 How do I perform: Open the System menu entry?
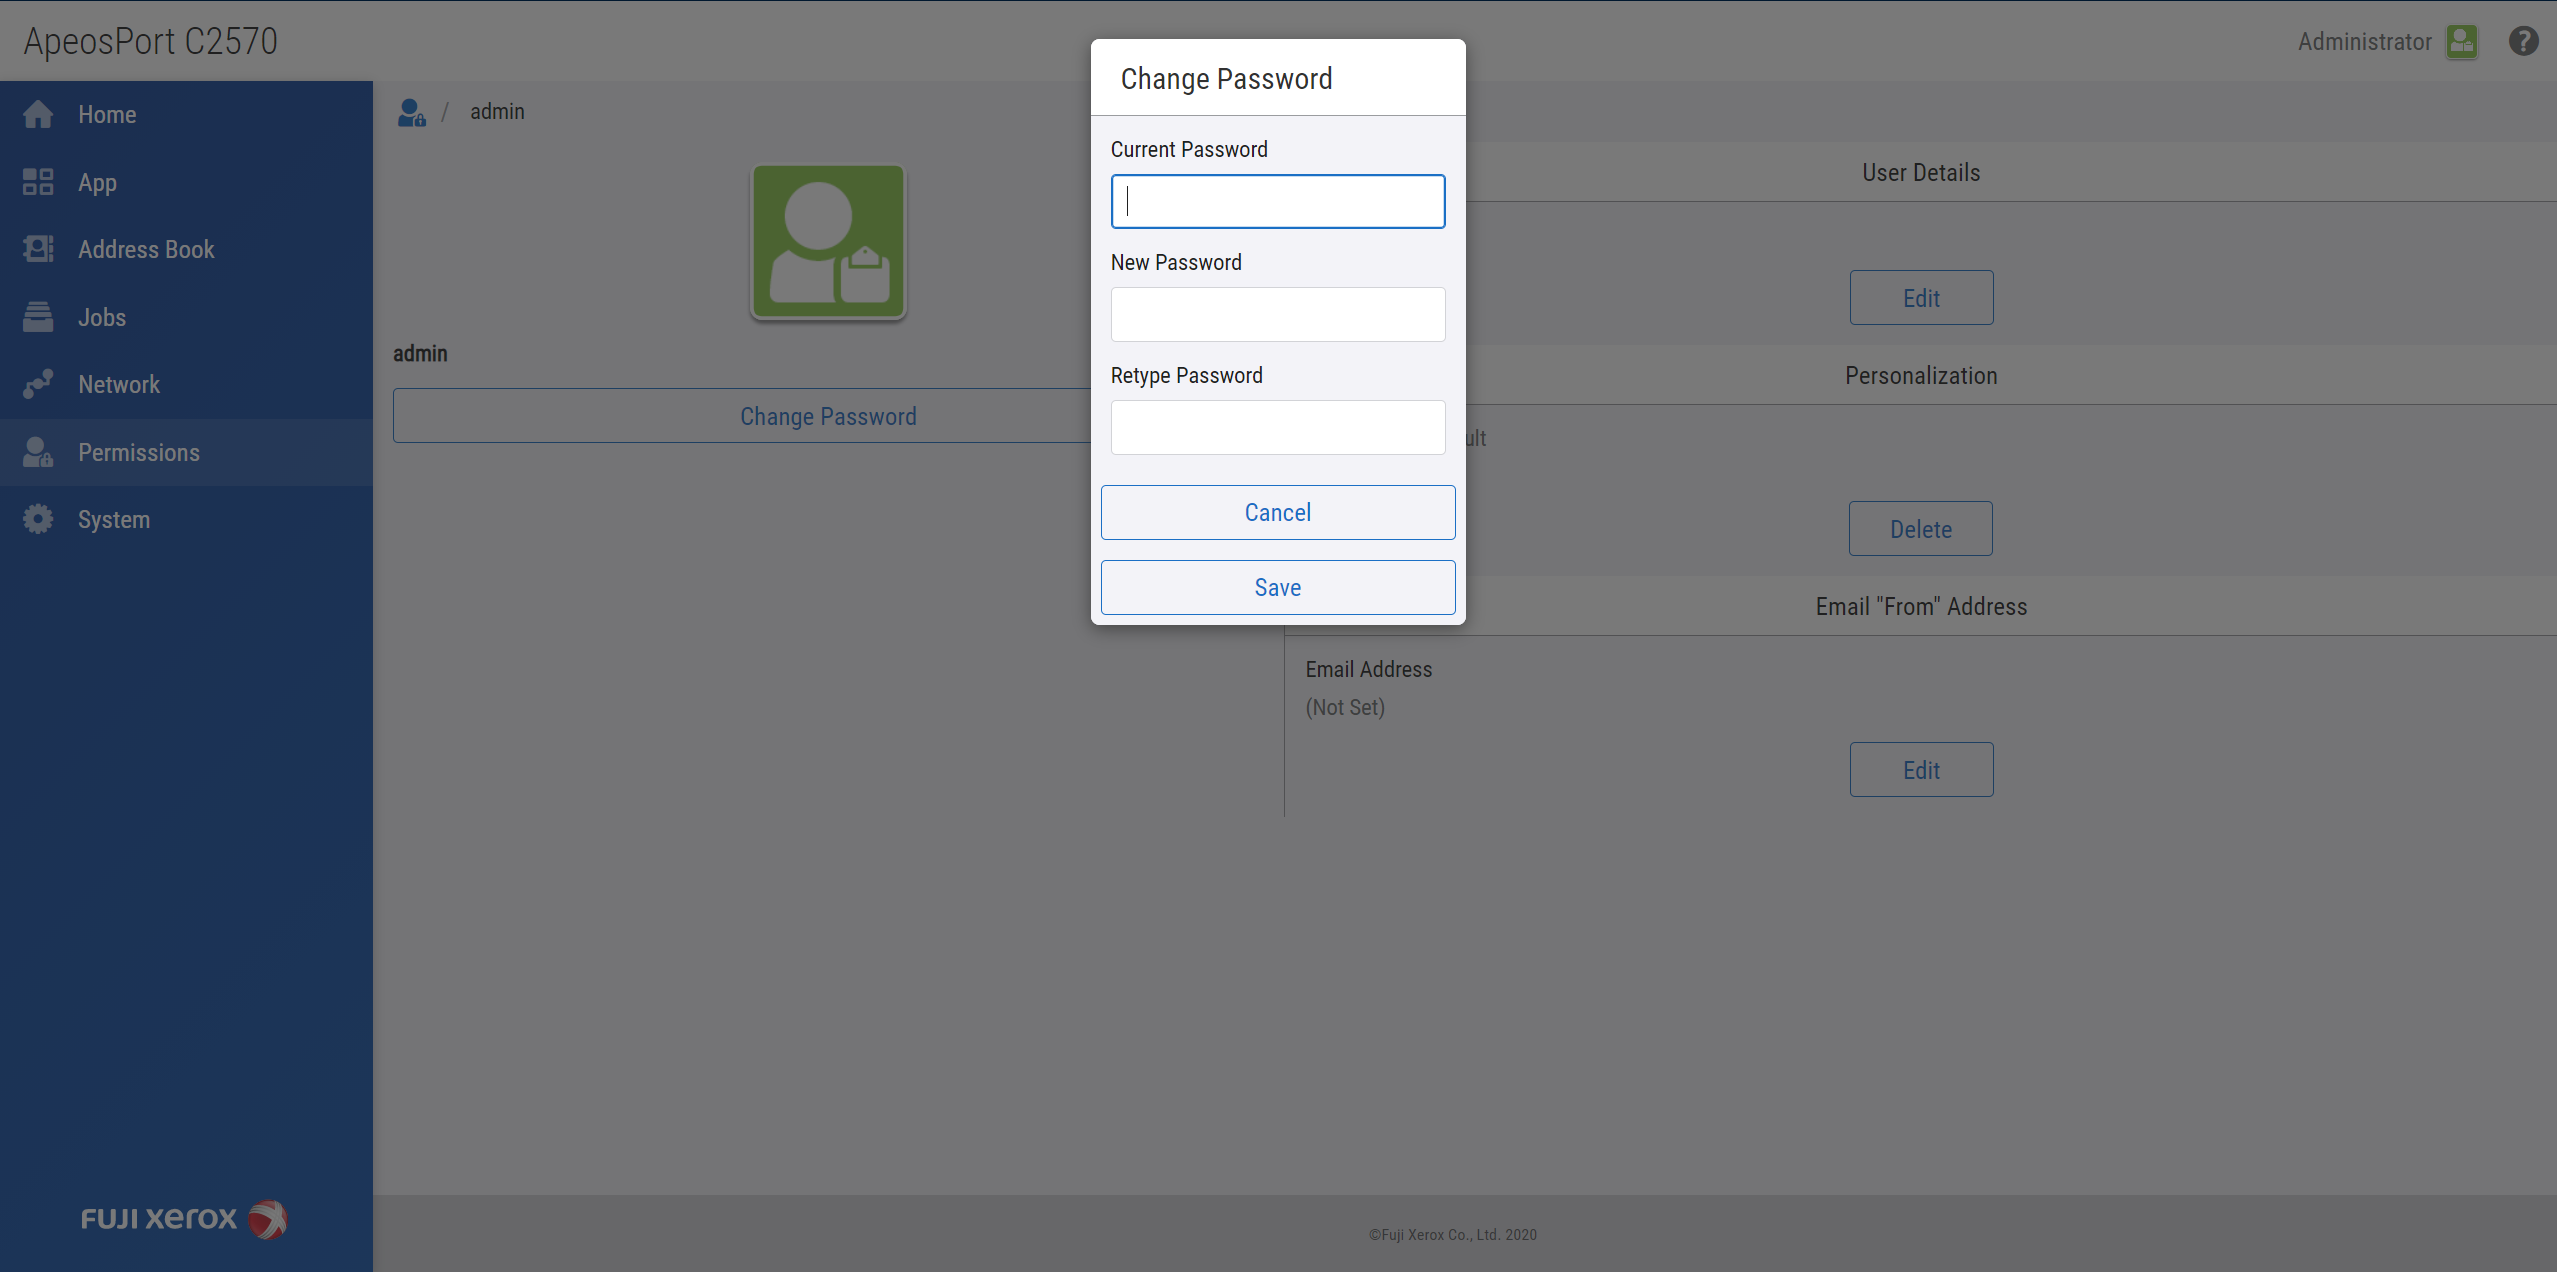click(x=114, y=519)
